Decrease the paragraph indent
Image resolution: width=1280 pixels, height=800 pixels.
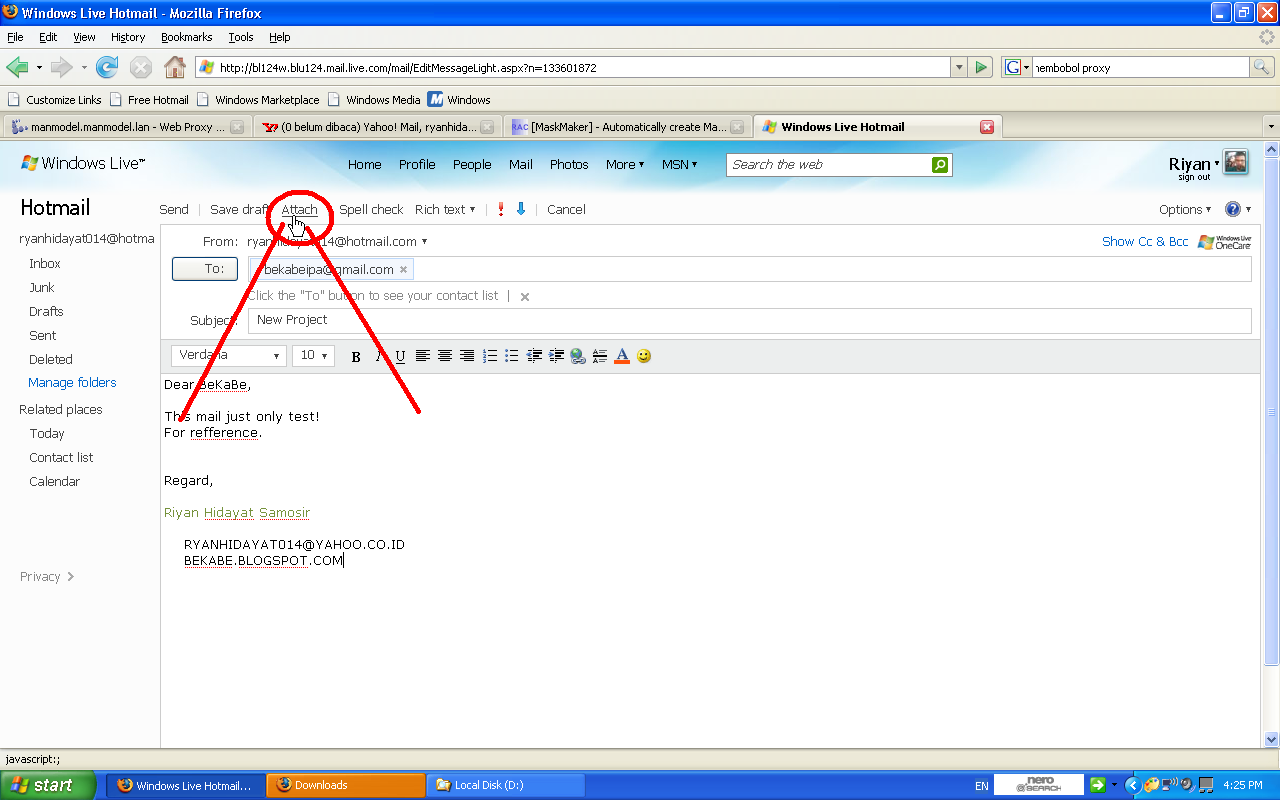click(x=534, y=356)
